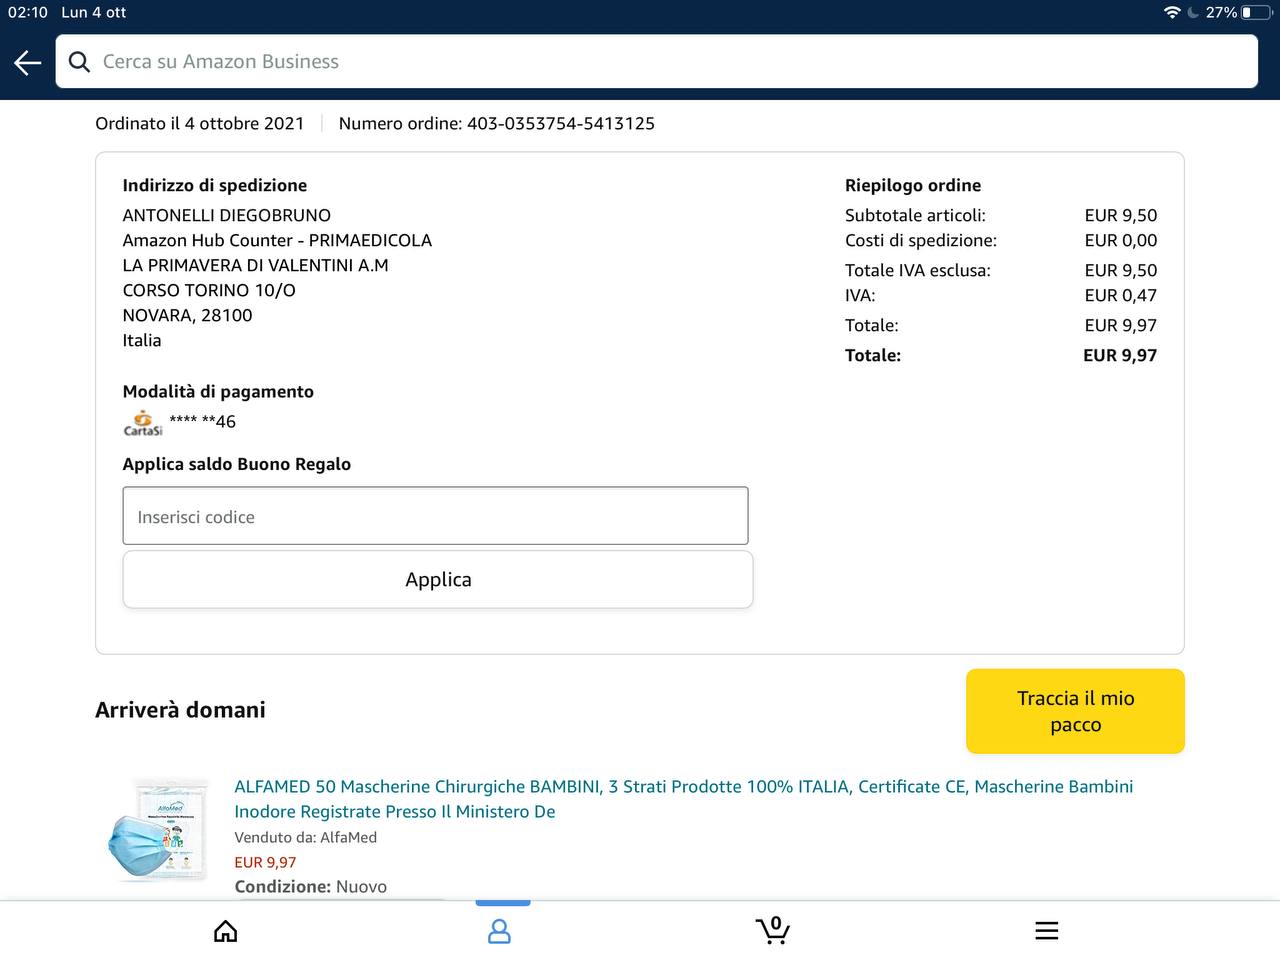Tap the Arriverà domani heading

pyautogui.click(x=180, y=710)
